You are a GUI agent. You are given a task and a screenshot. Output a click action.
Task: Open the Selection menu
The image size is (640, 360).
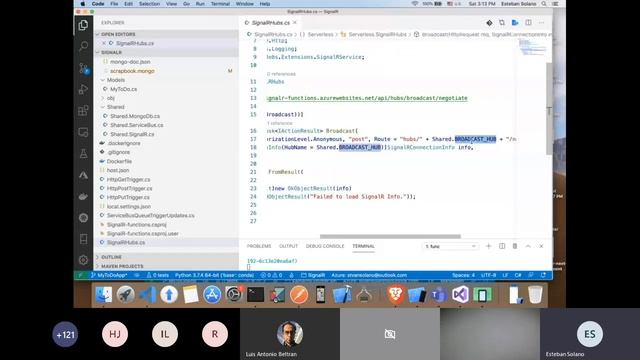149,4
